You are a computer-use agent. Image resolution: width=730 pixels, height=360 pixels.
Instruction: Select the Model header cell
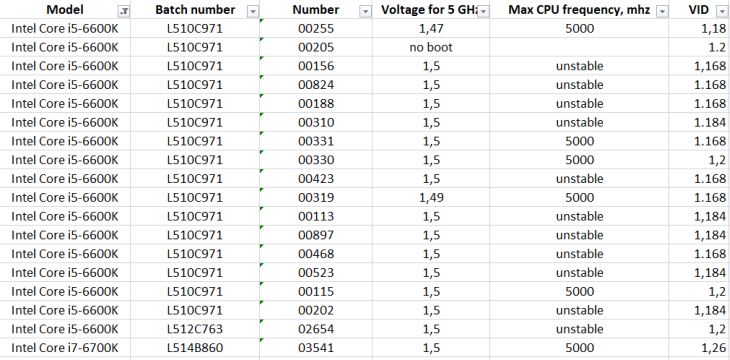(x=65, y=10)
